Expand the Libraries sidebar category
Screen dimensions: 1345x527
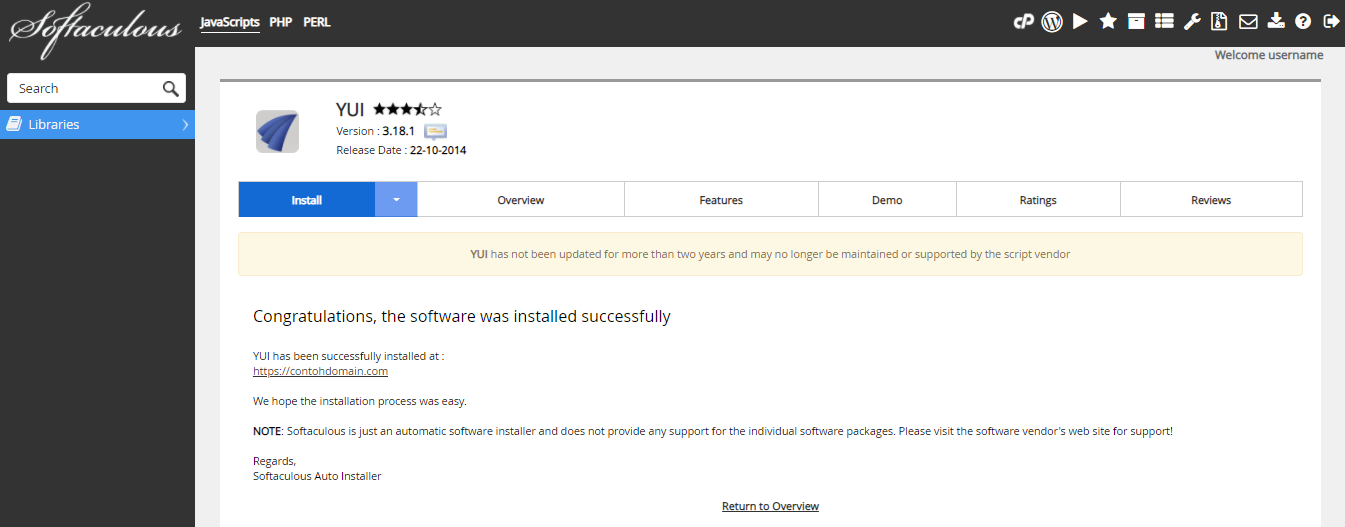97,125
